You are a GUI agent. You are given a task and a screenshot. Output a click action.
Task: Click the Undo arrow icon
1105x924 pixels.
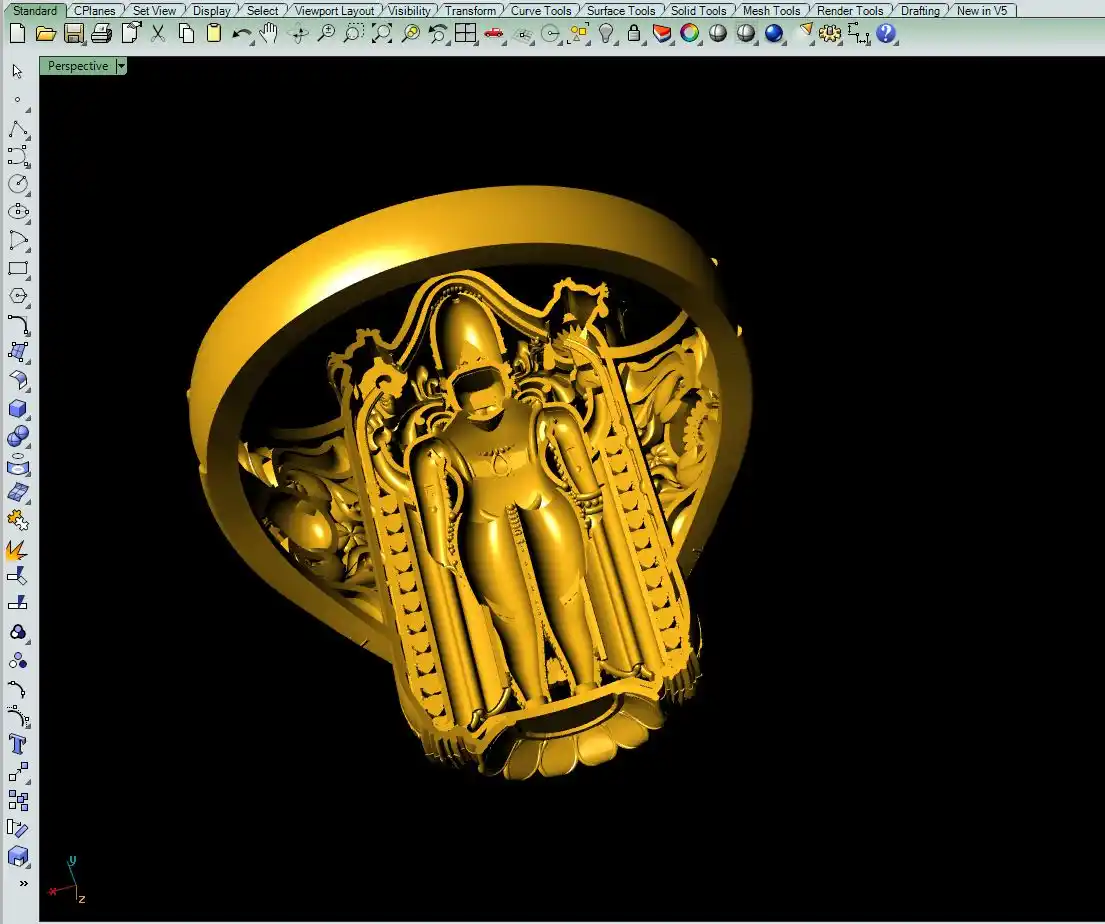241,33
